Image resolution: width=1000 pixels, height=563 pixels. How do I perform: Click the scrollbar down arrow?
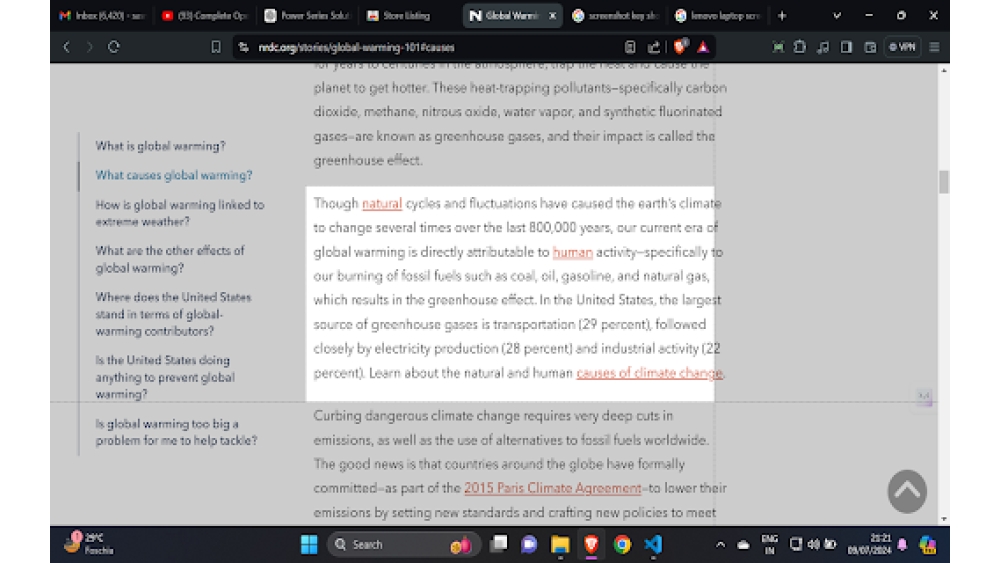click(x=944, y=520)
